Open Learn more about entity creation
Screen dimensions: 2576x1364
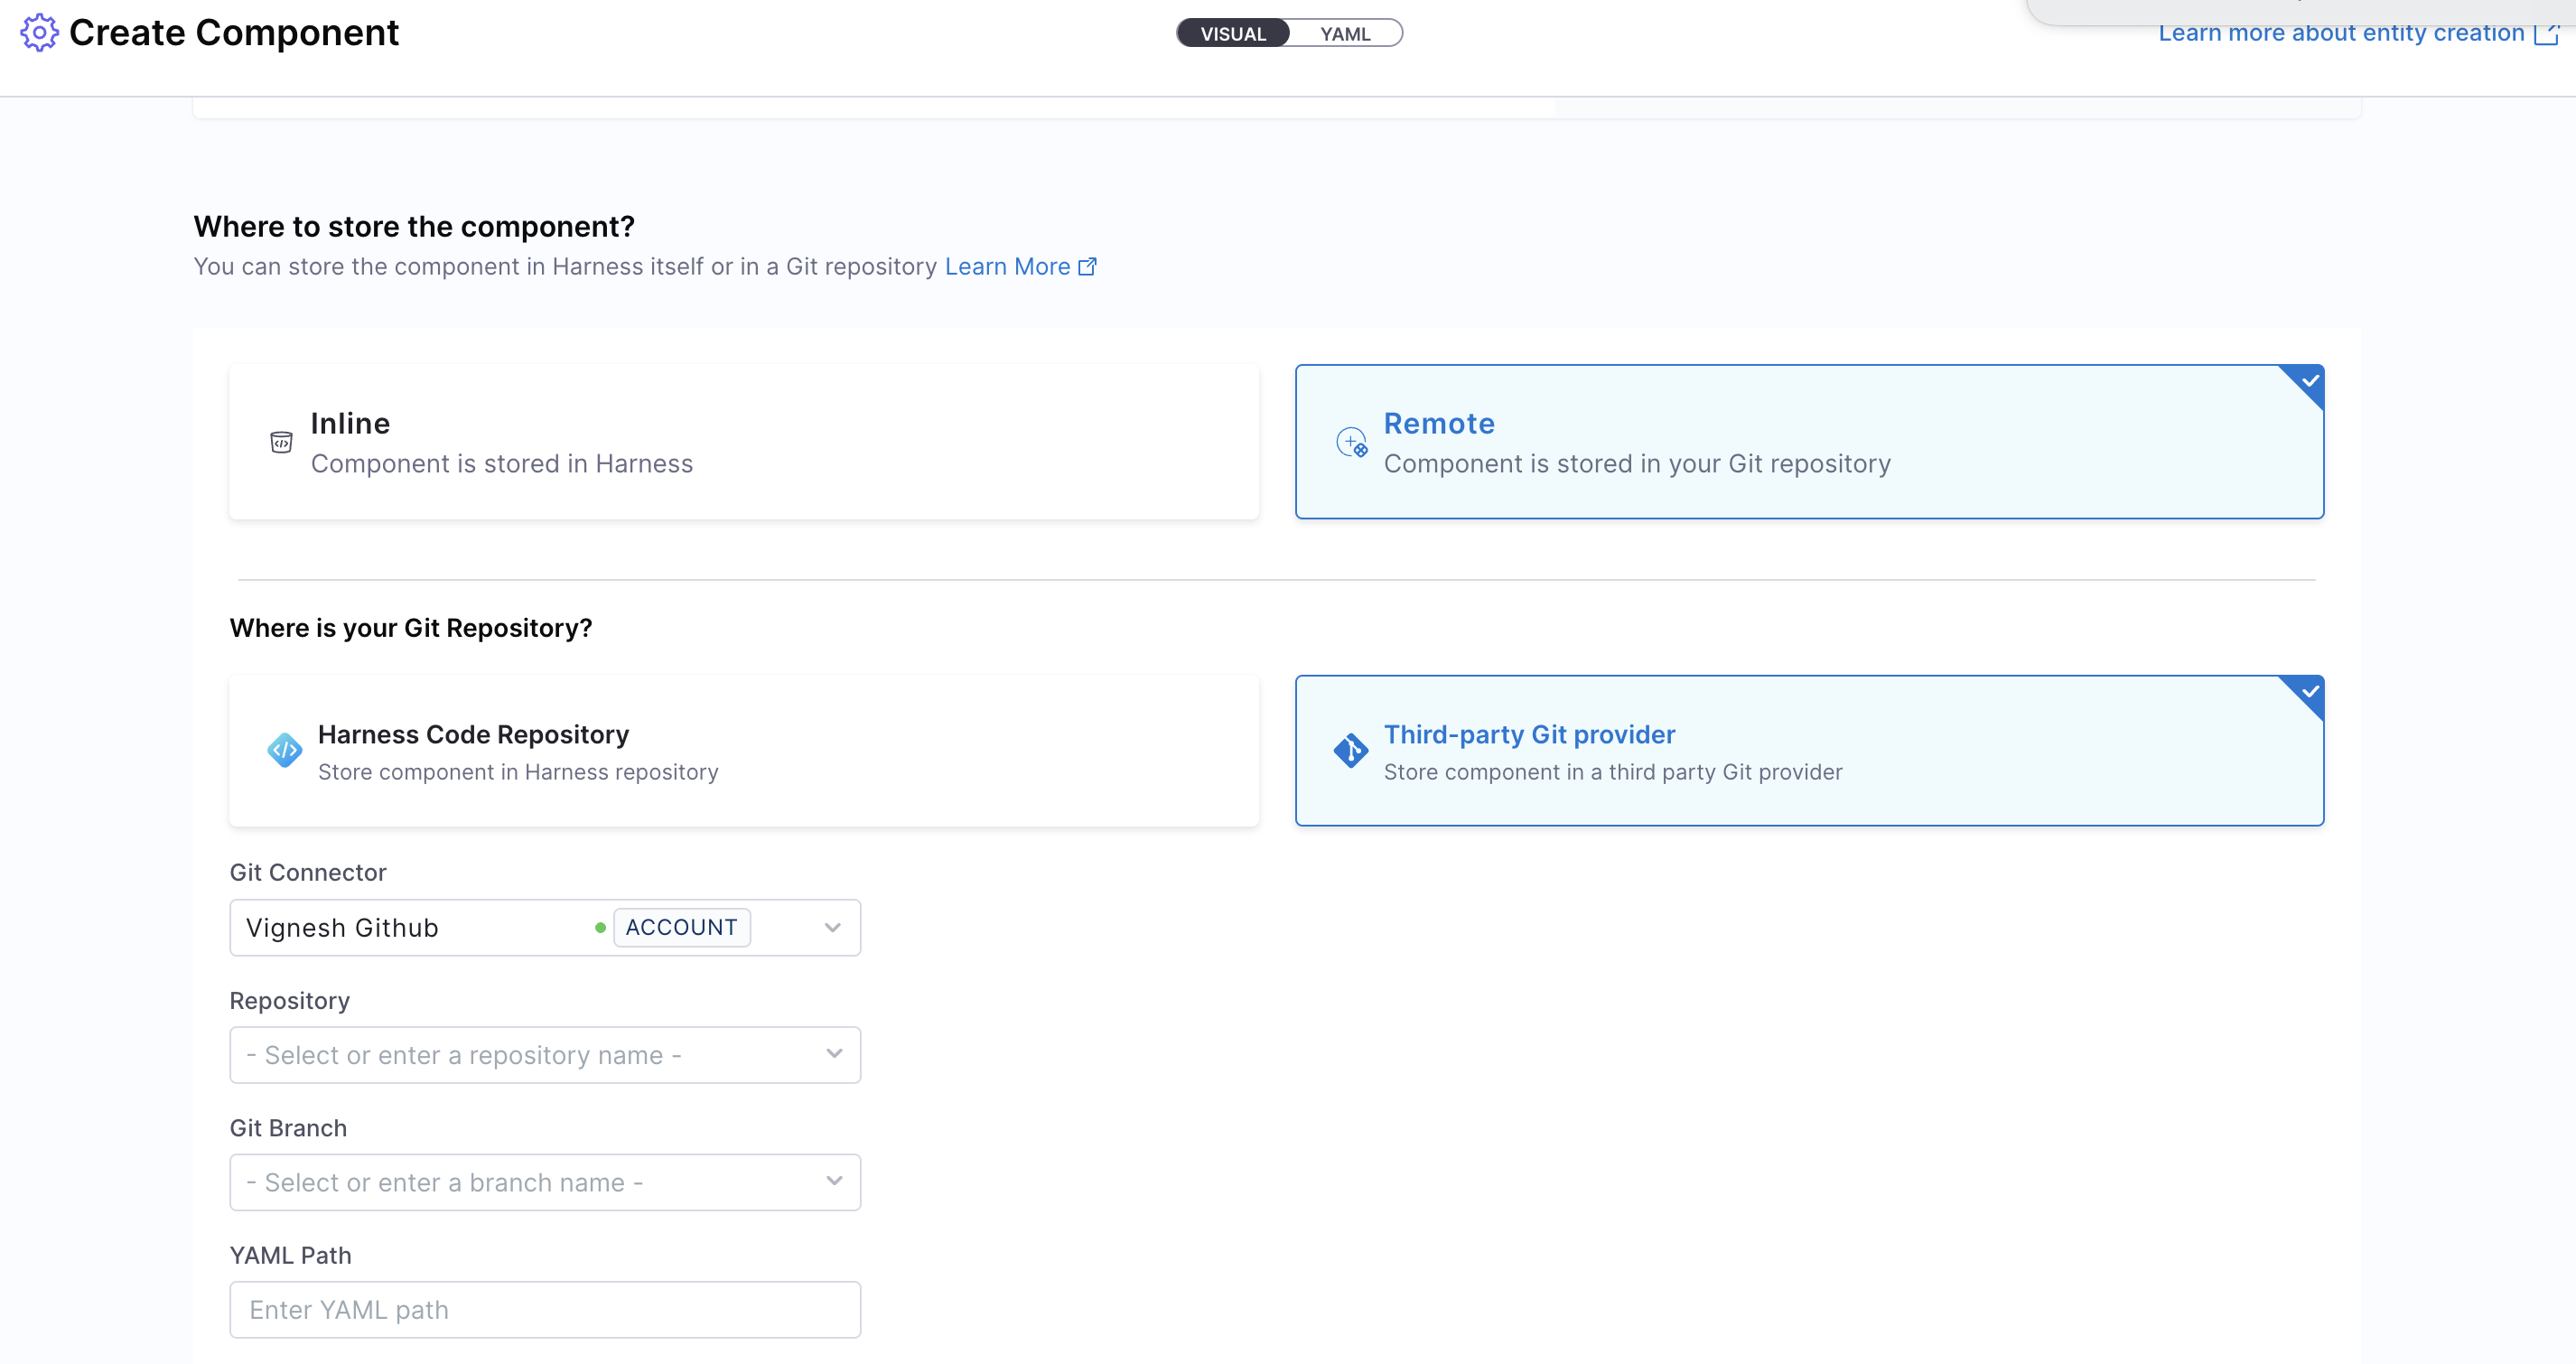pyautogui.click(x=2340, y=34)
